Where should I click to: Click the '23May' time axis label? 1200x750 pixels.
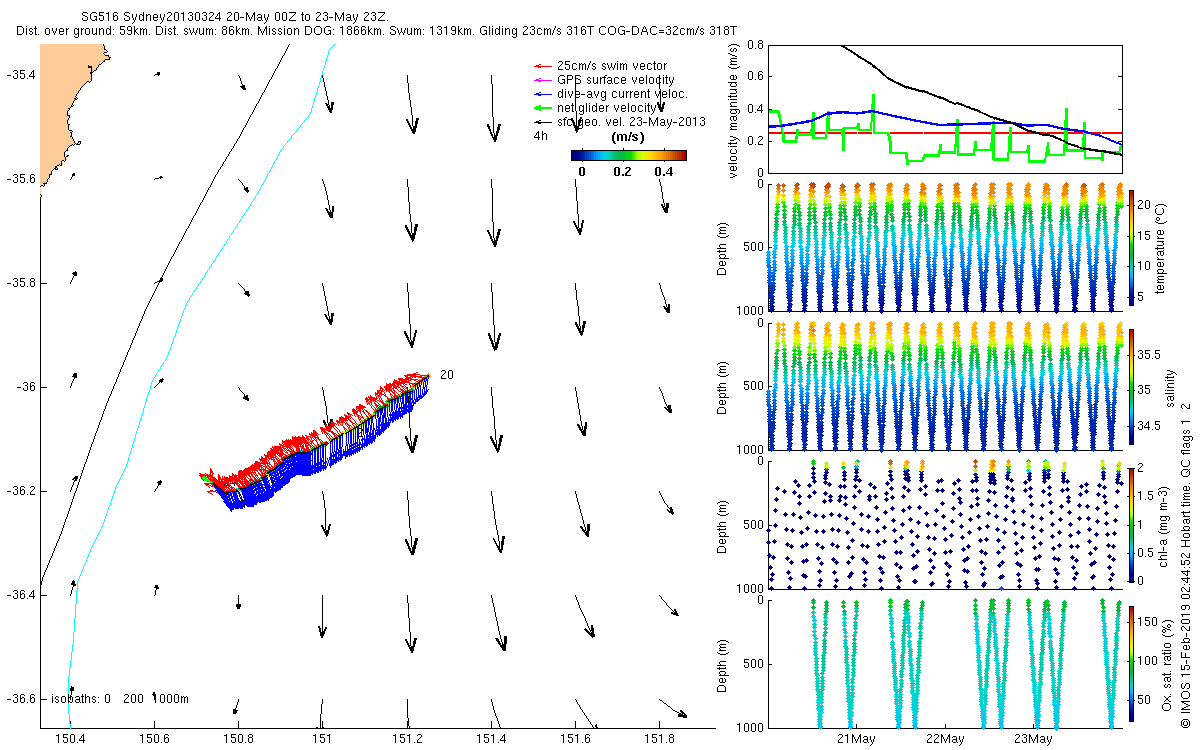1033,739
